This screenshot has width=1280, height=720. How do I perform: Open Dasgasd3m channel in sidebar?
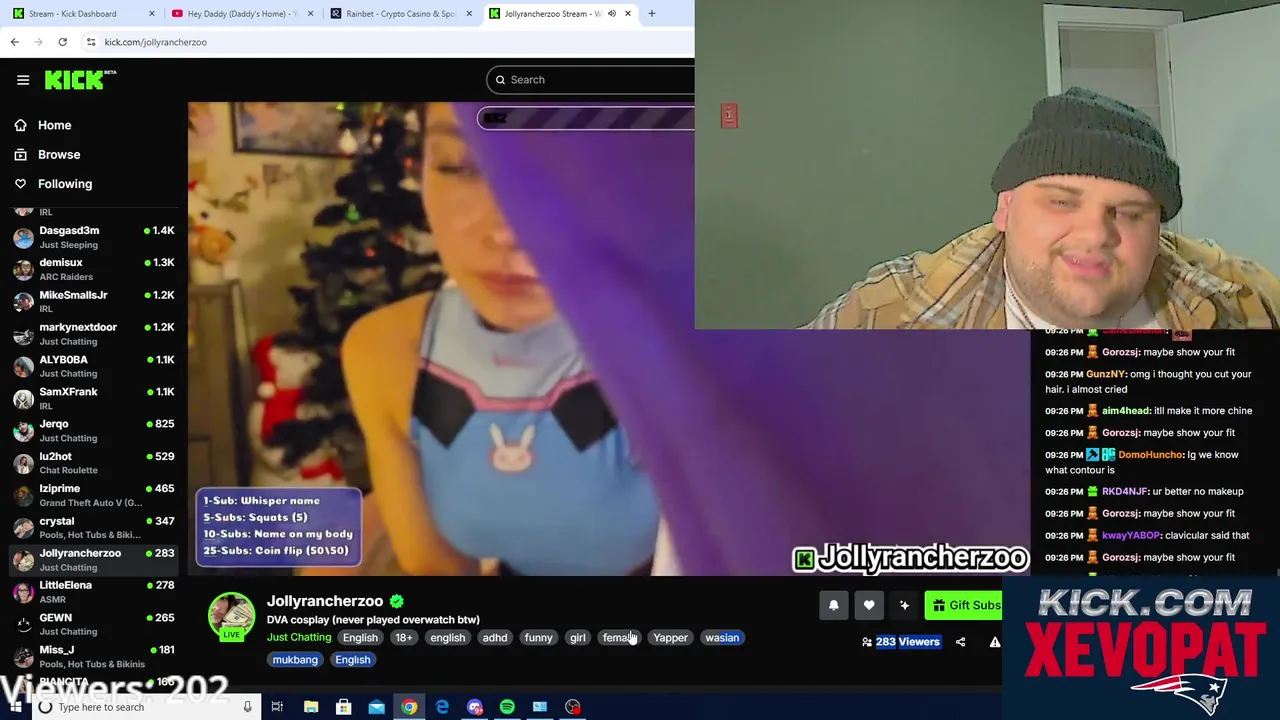94,237
